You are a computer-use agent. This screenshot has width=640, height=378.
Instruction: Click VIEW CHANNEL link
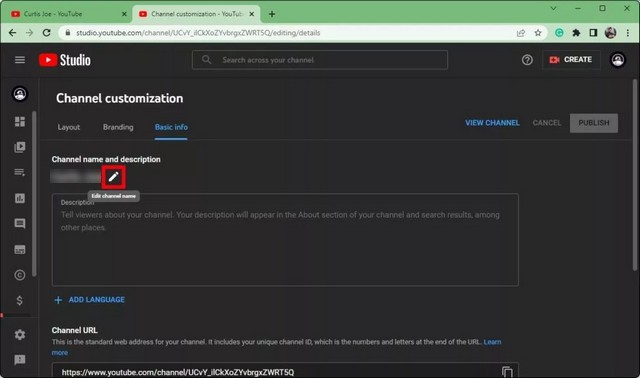point(492,123)
